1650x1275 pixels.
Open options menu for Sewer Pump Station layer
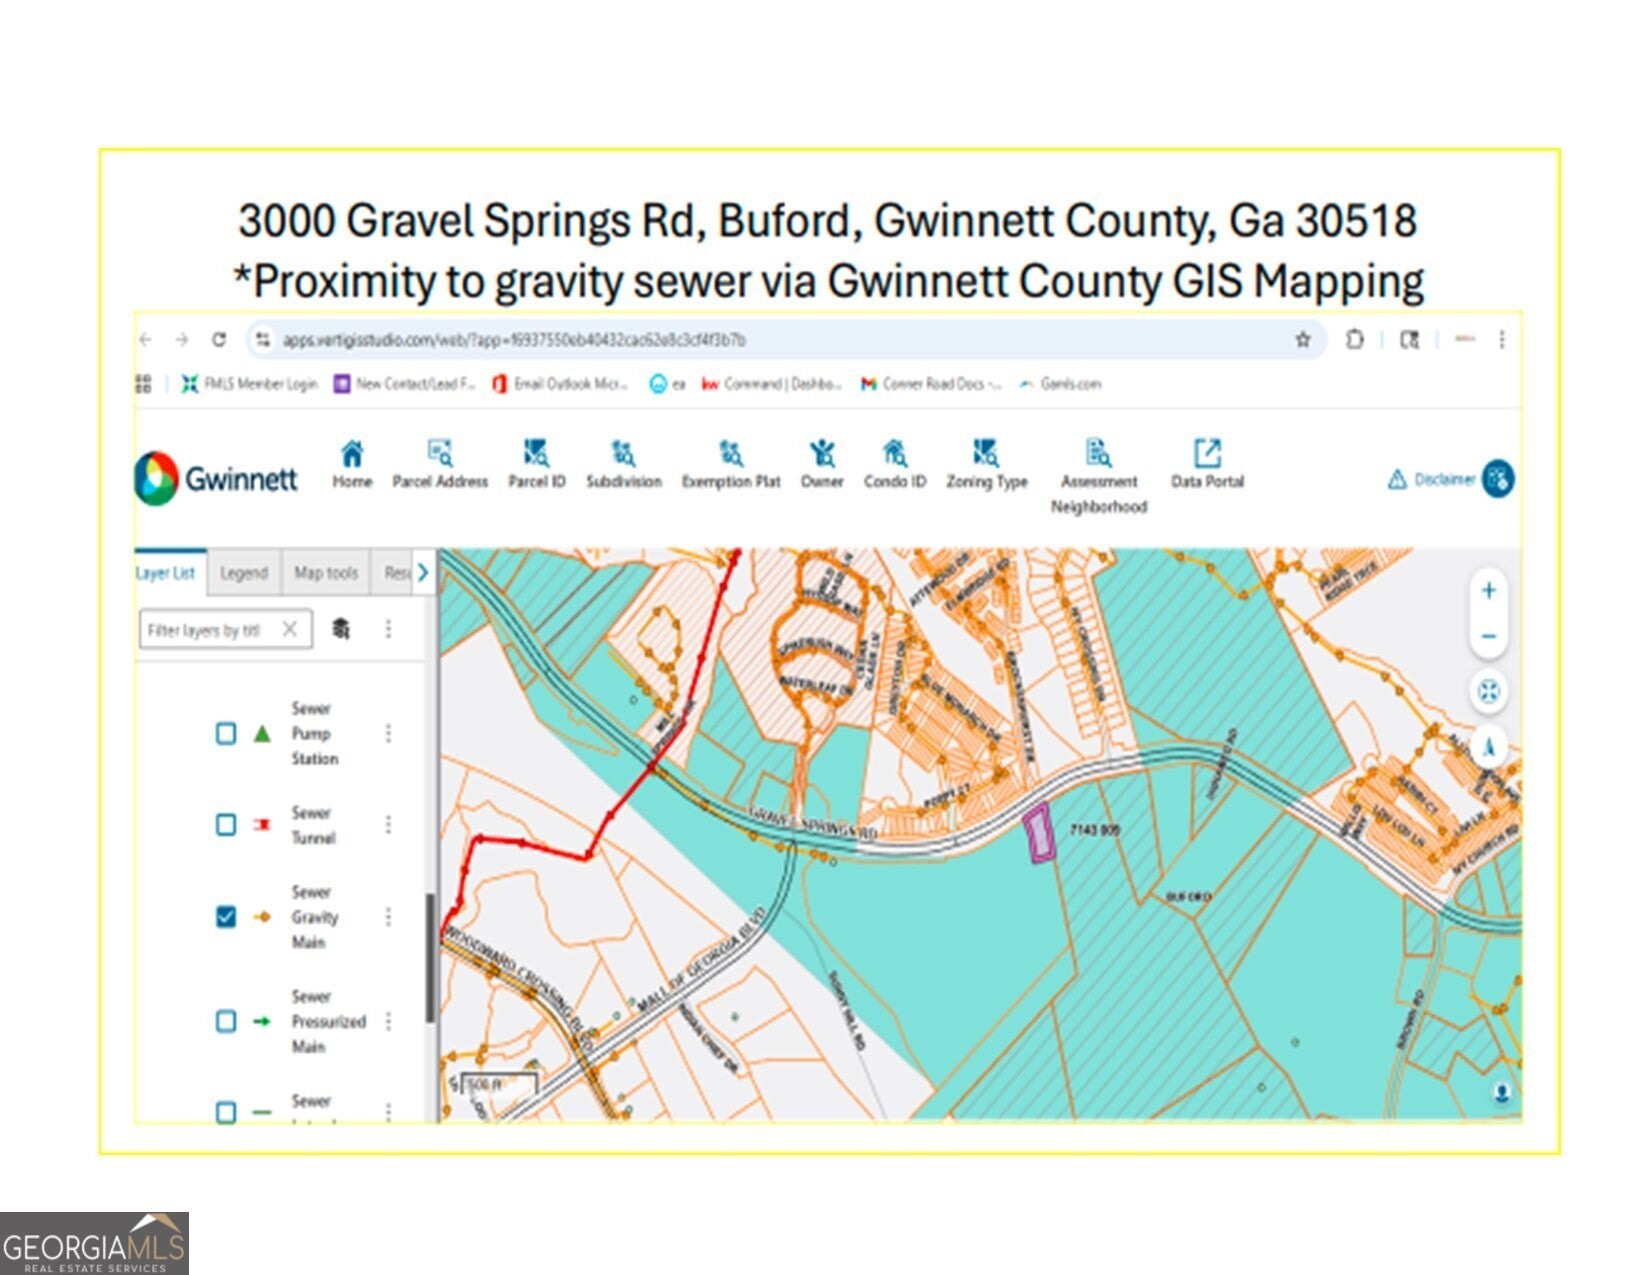coord(388,734)
